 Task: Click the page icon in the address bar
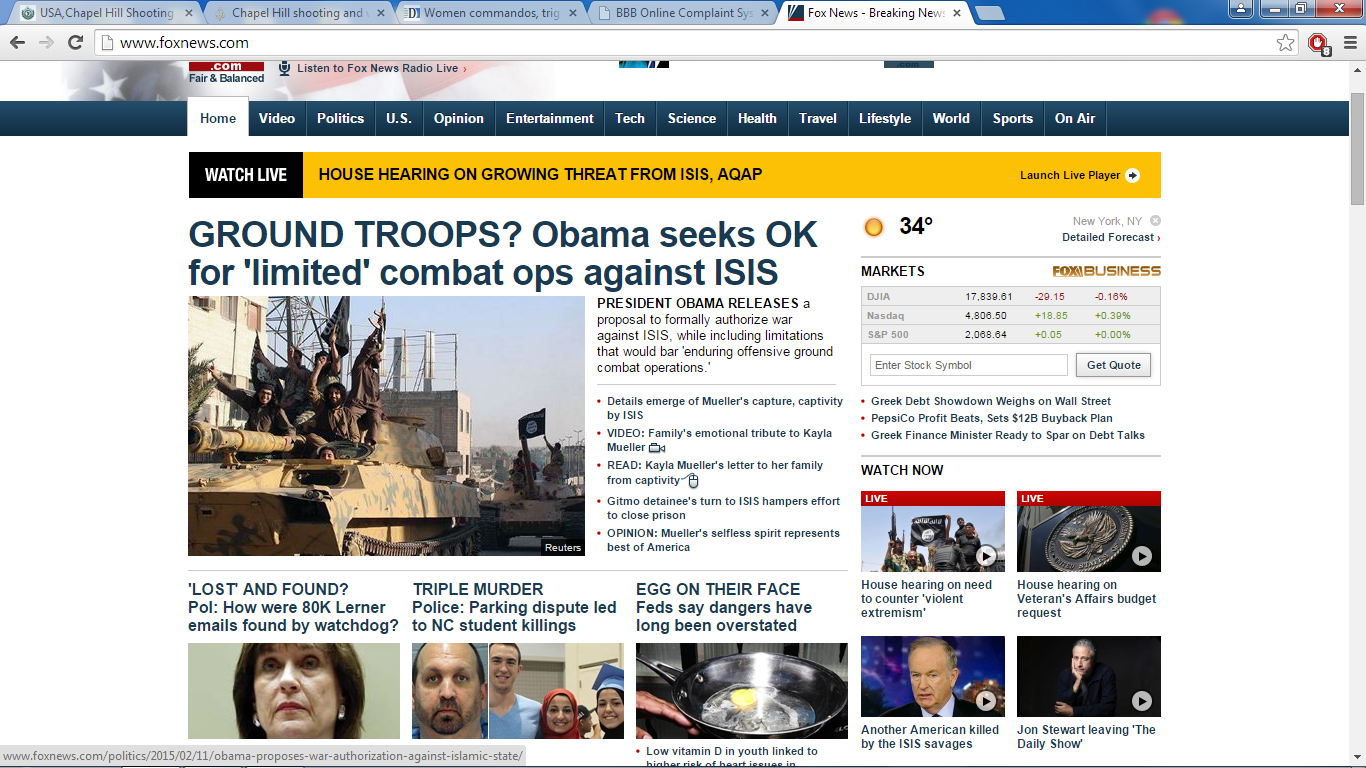pos(107,43)
